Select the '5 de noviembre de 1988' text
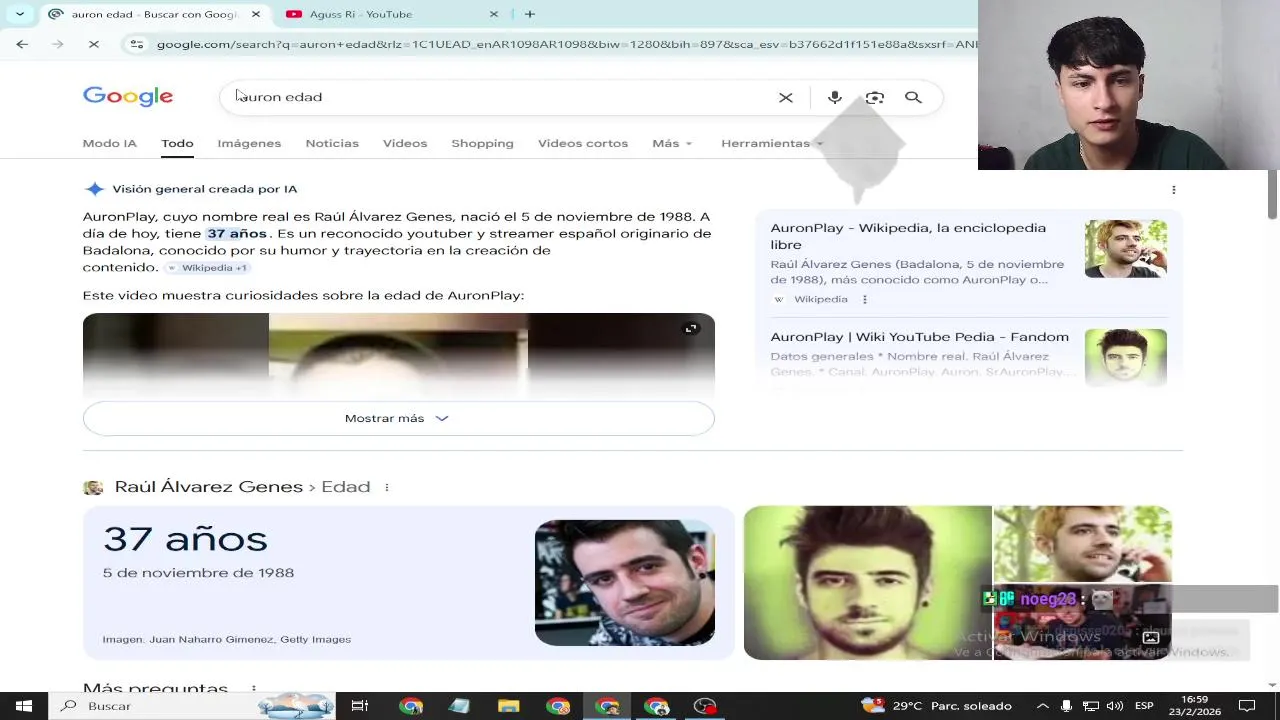 (198, 573)
